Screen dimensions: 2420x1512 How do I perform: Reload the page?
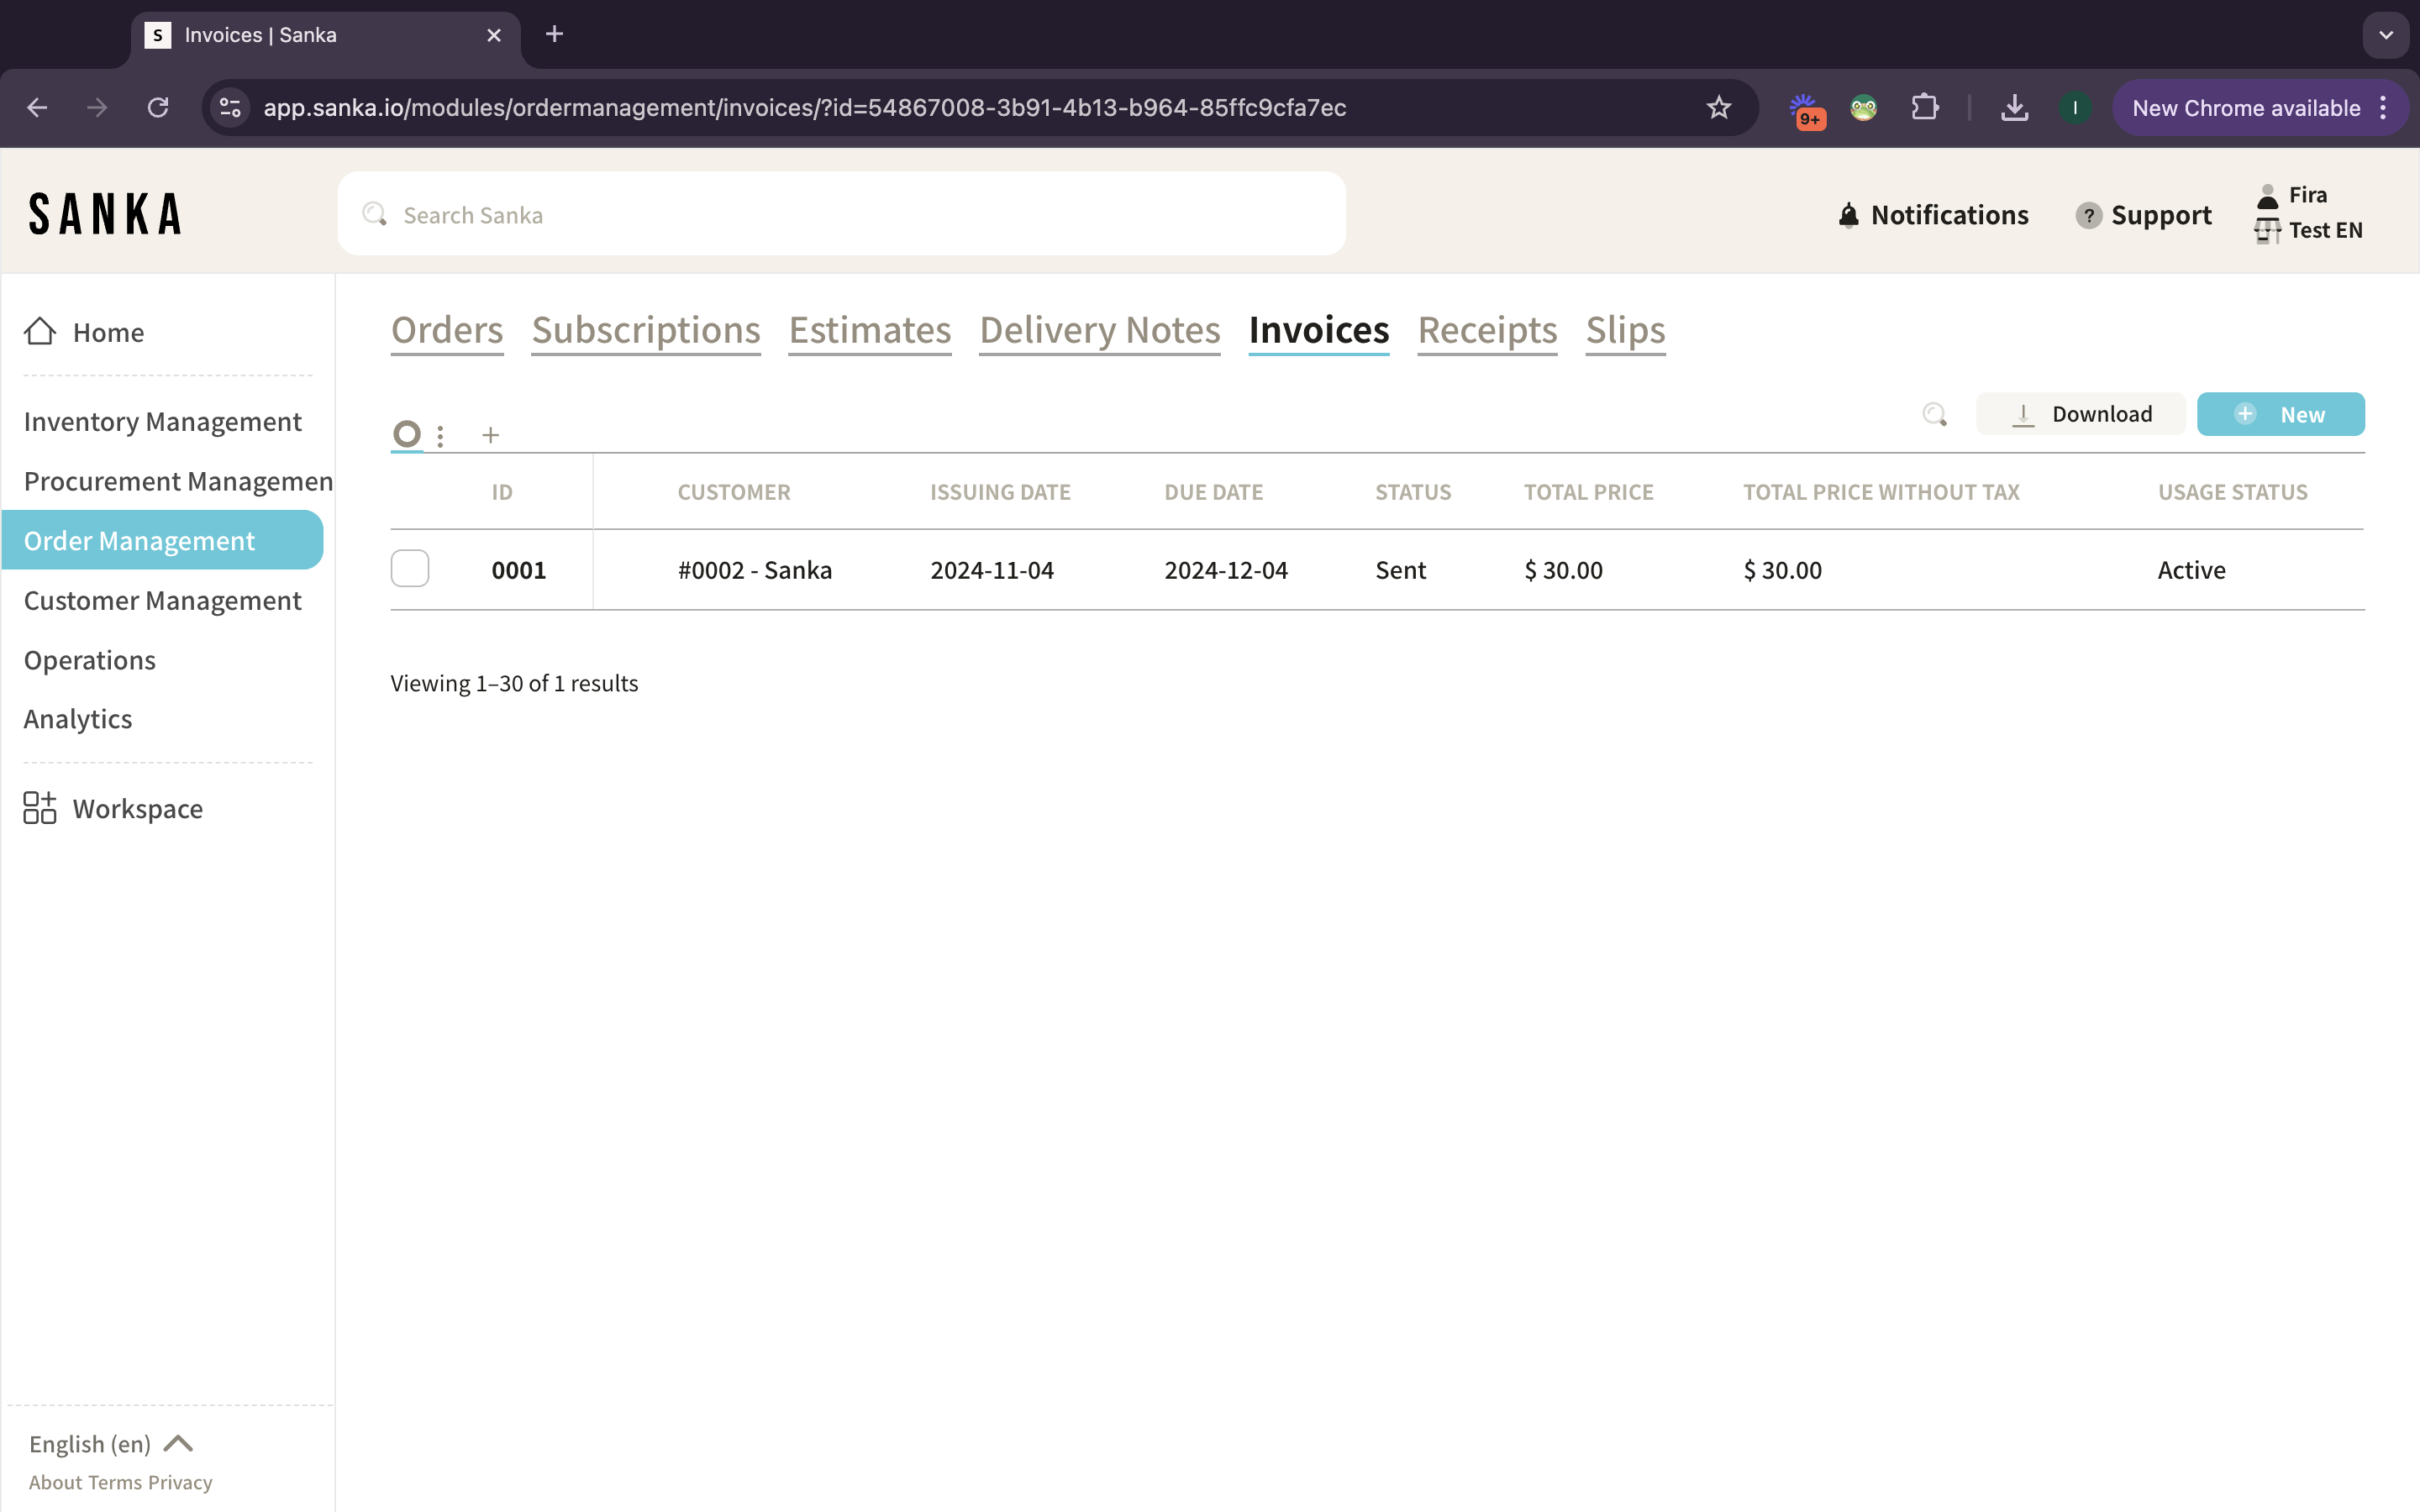[158, 107]
